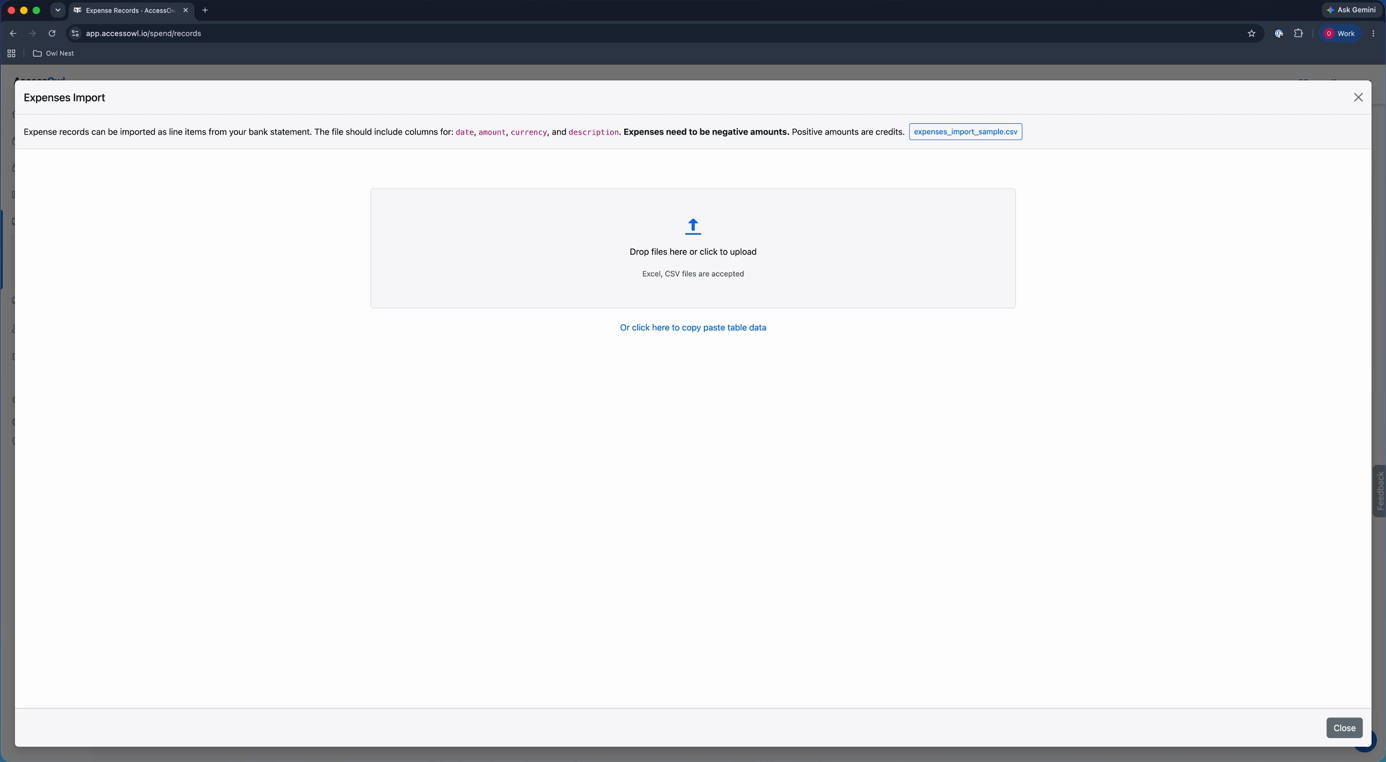Image resolution: width=1386 pixels, height=762 pixels.
Task: View site information icon in address bar
Action: [x=75, y=33]
